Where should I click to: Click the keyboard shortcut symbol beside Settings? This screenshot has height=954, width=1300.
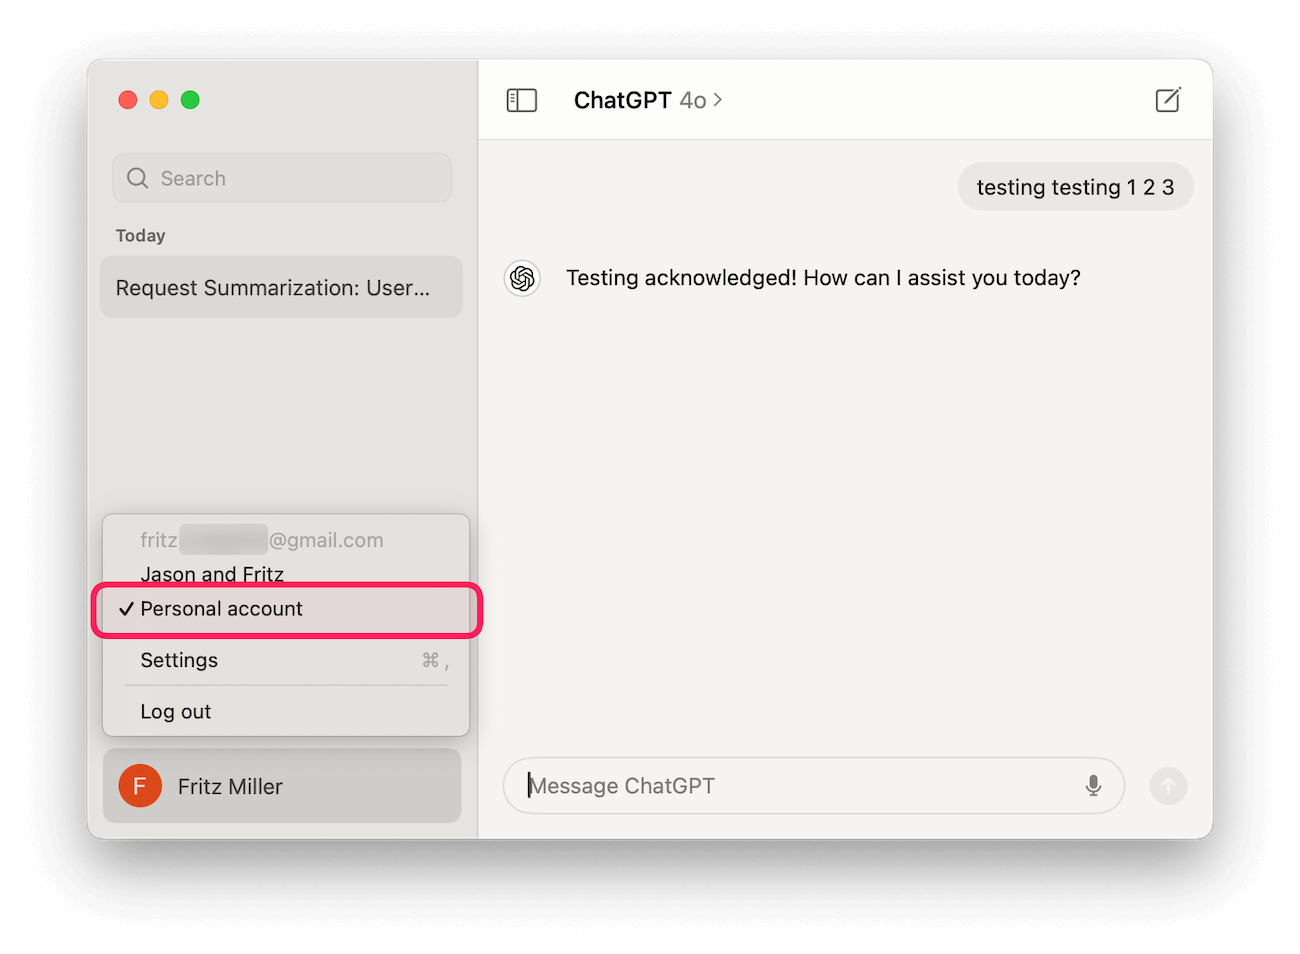click(434, 661)
